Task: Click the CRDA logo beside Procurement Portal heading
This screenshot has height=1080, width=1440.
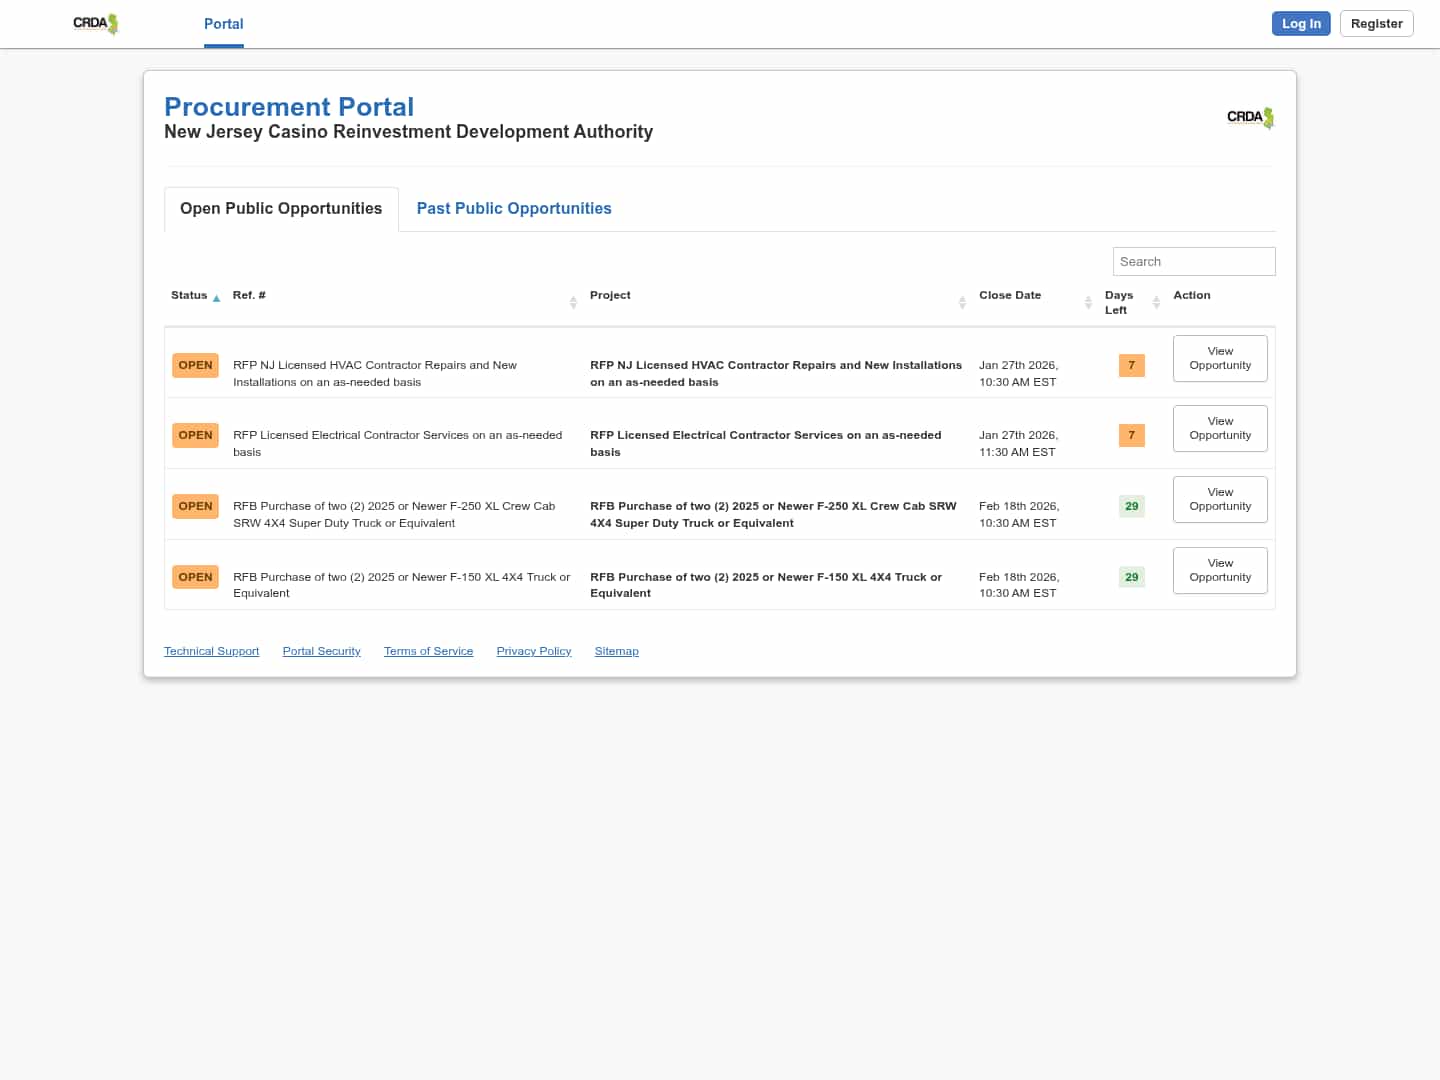Action: click(x=1250, y=118)
